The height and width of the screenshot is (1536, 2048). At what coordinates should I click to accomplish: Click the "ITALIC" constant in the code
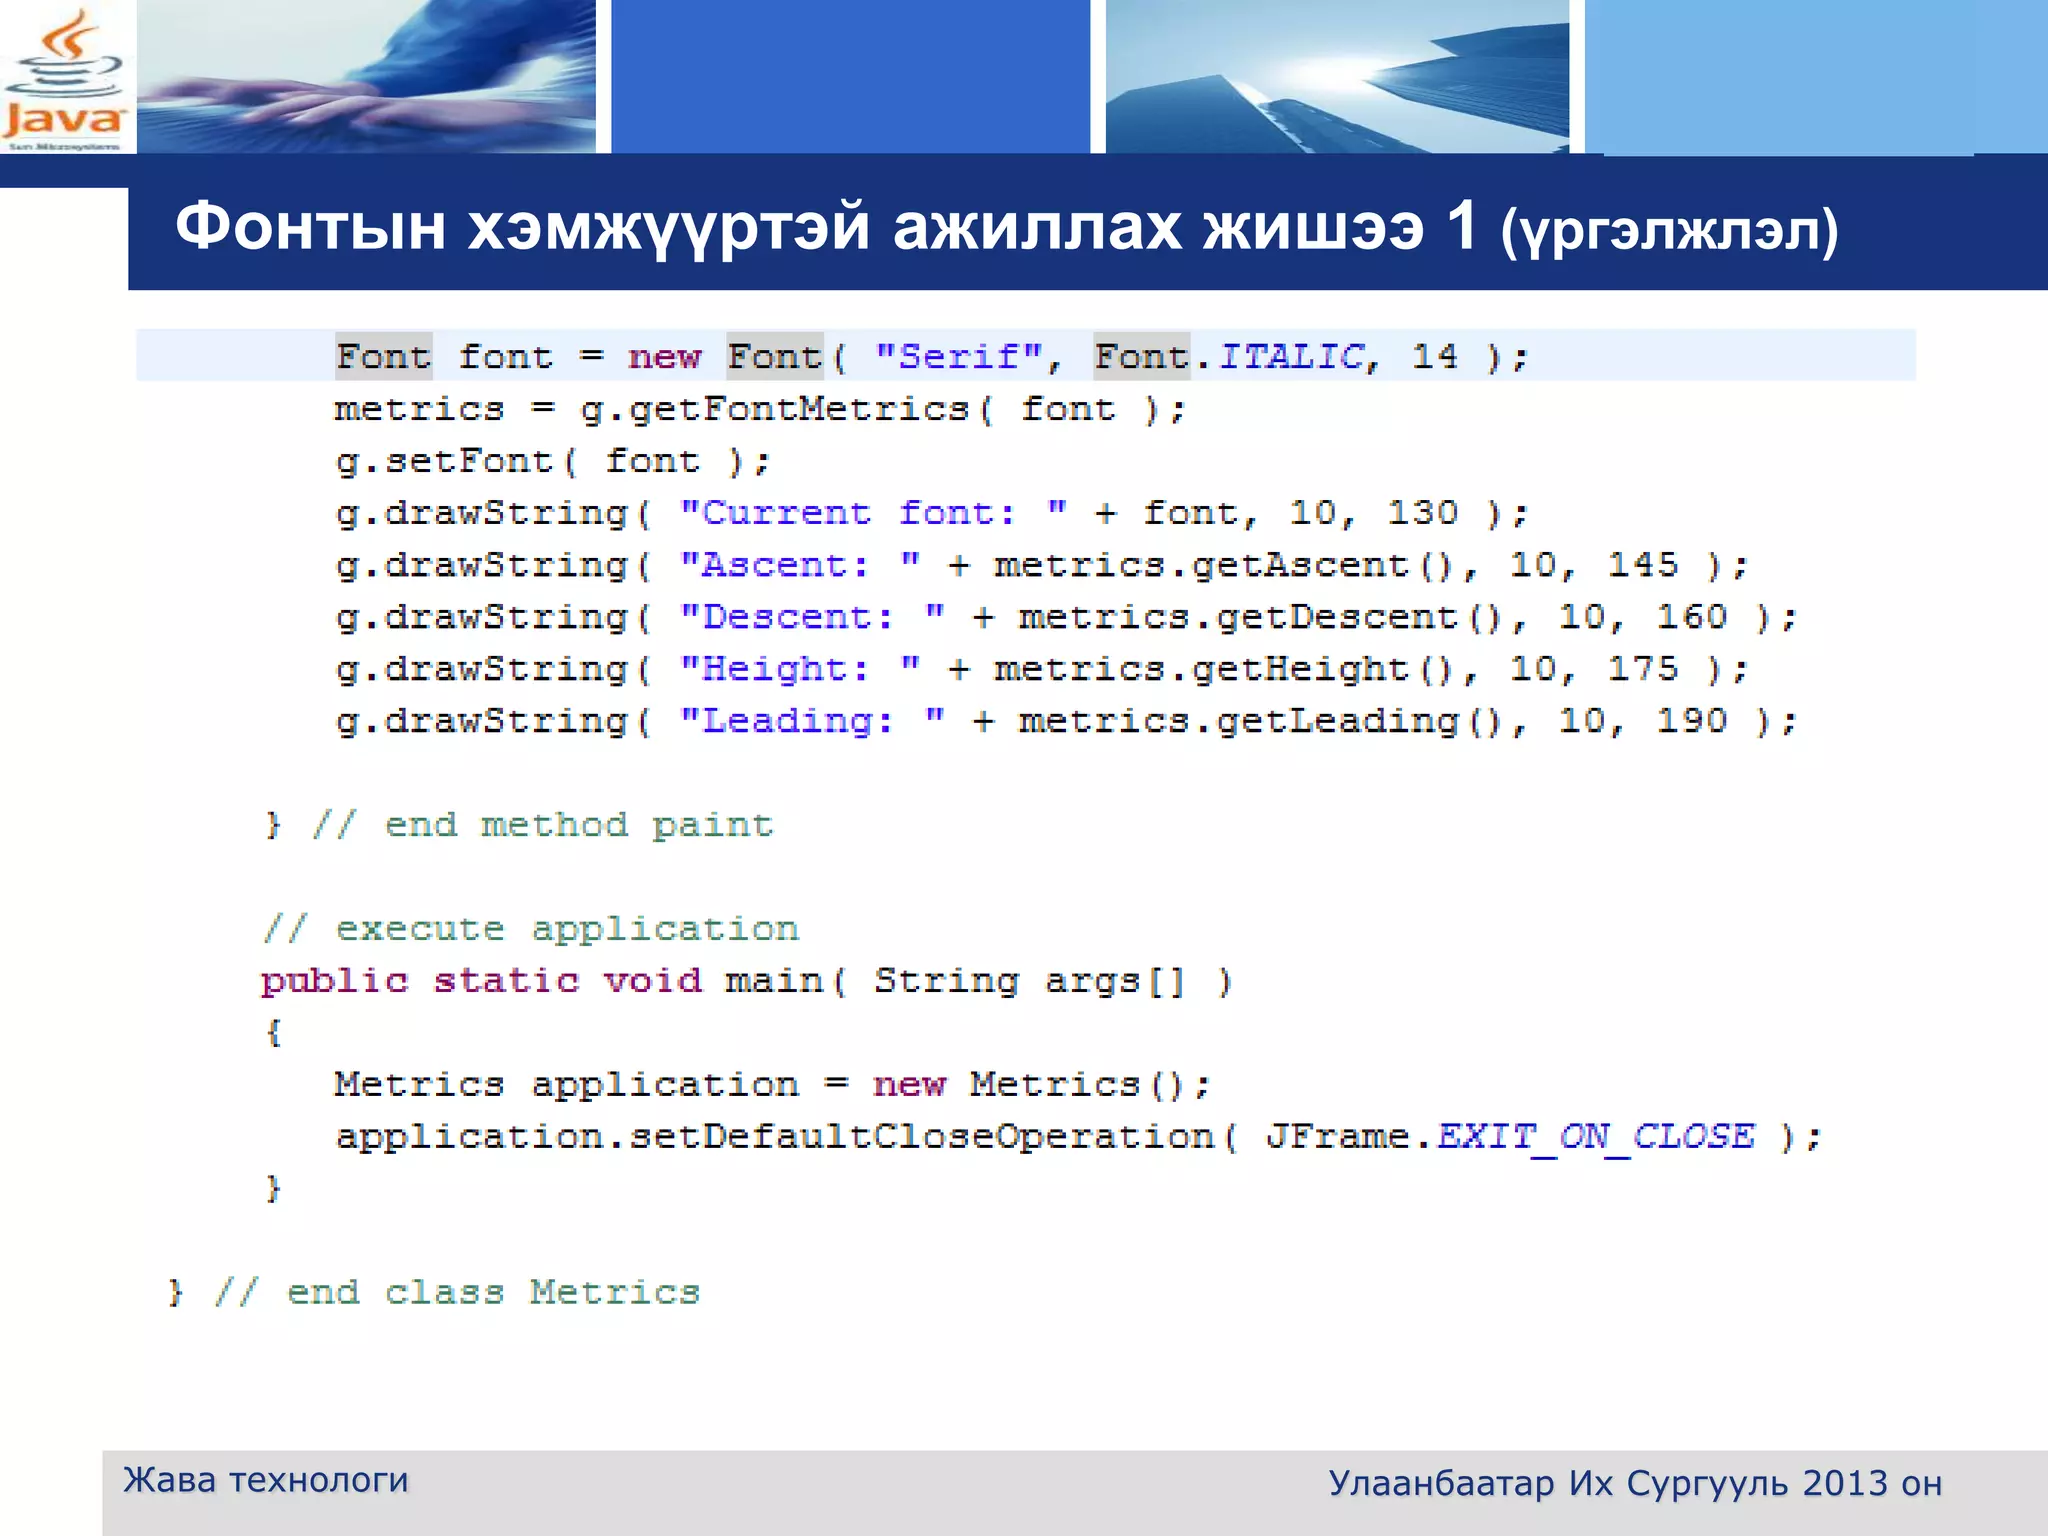click(1291, 357)
